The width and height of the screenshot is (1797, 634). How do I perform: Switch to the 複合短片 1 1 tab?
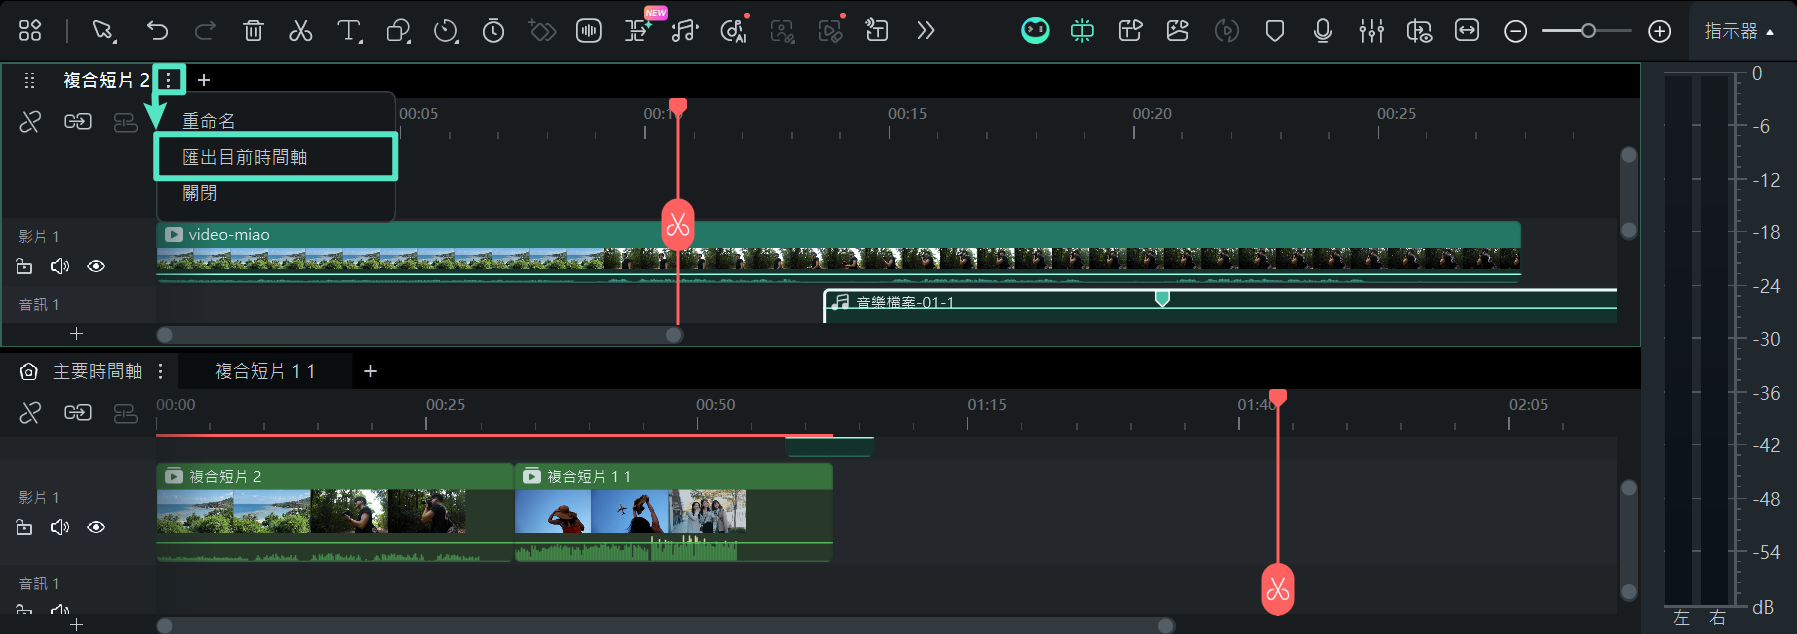pyautogui.click(x=265, y=371)
